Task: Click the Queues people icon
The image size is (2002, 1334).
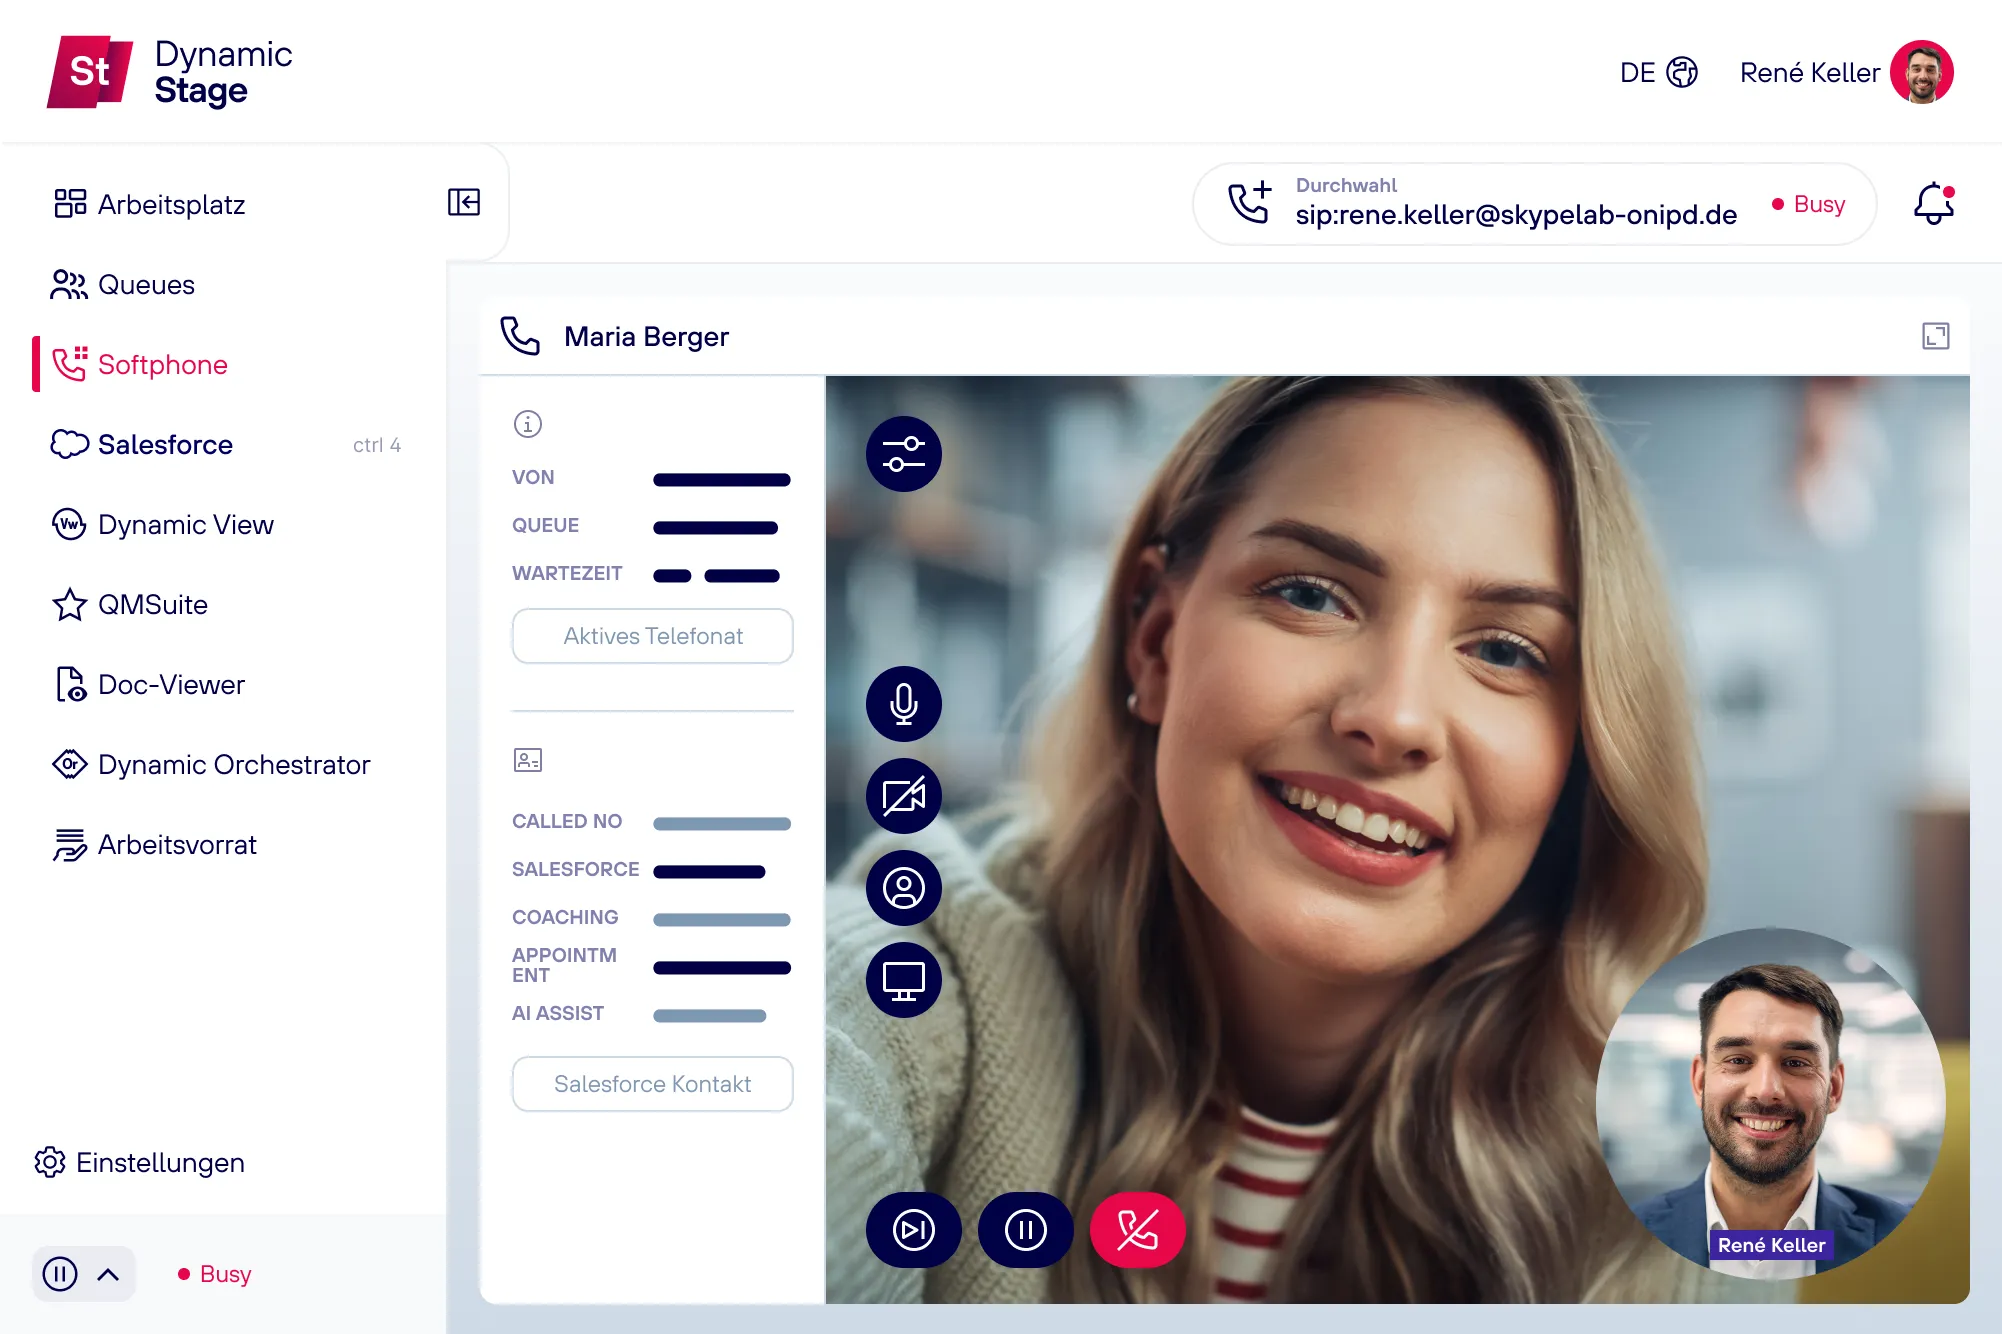Action: [x=69, y=284]
